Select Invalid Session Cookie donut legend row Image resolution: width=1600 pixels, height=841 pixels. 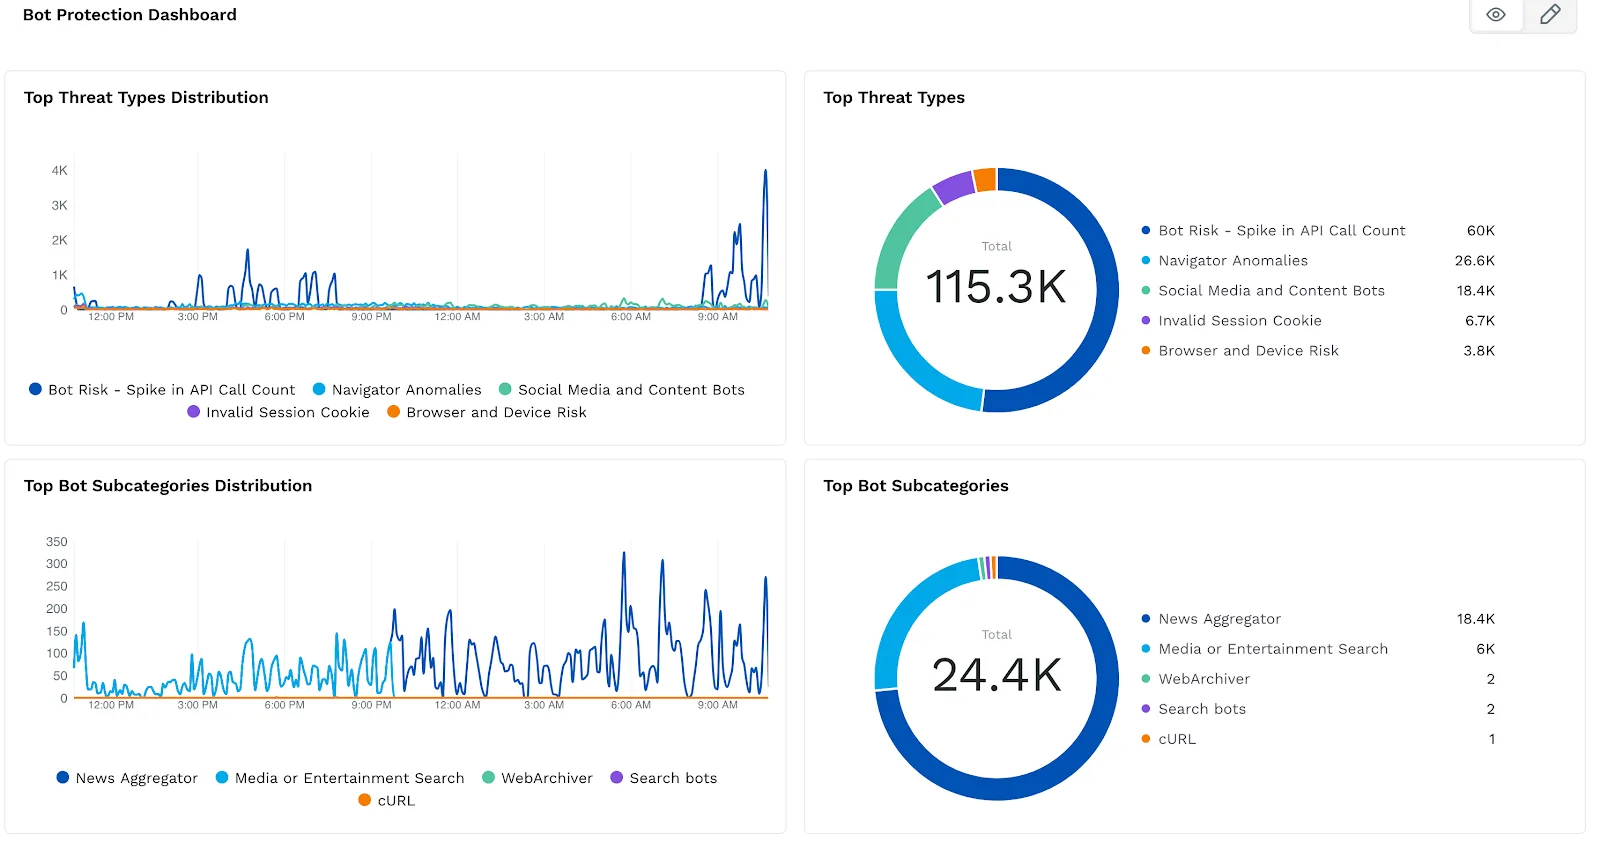[1318, 320]
